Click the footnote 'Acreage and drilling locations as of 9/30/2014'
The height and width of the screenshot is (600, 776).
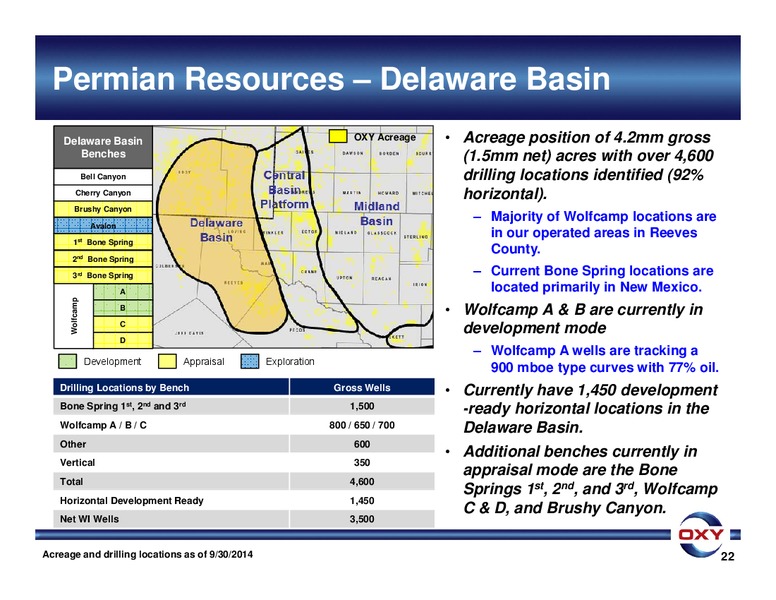click(147, 554)
